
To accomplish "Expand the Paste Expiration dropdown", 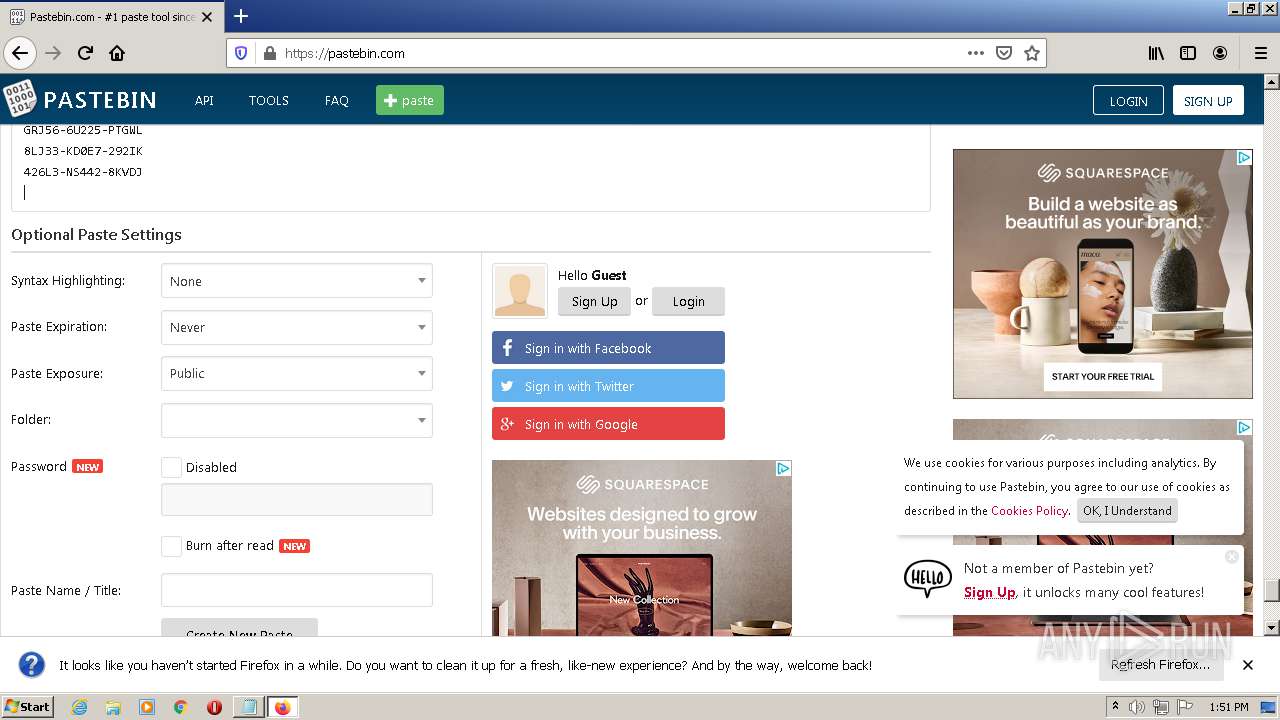I will pos(297,327).
